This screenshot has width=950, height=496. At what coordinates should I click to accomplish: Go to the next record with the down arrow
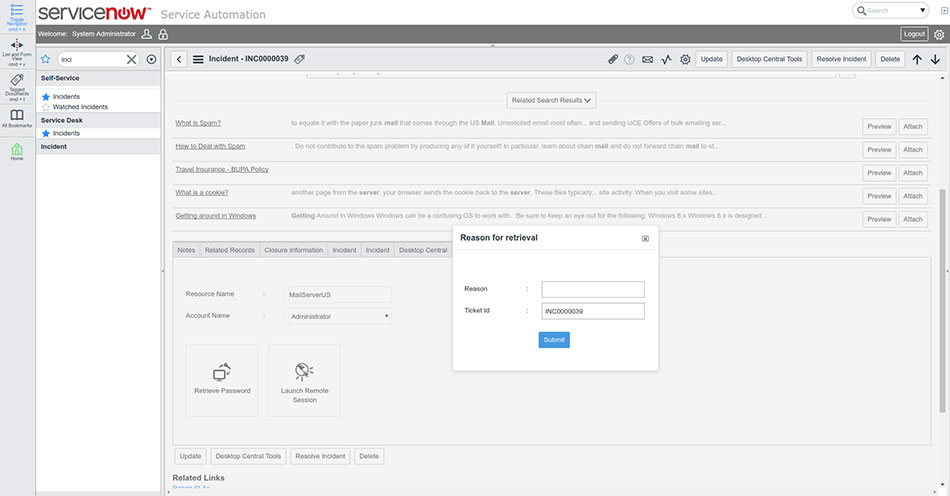click(x=935, y=59)
